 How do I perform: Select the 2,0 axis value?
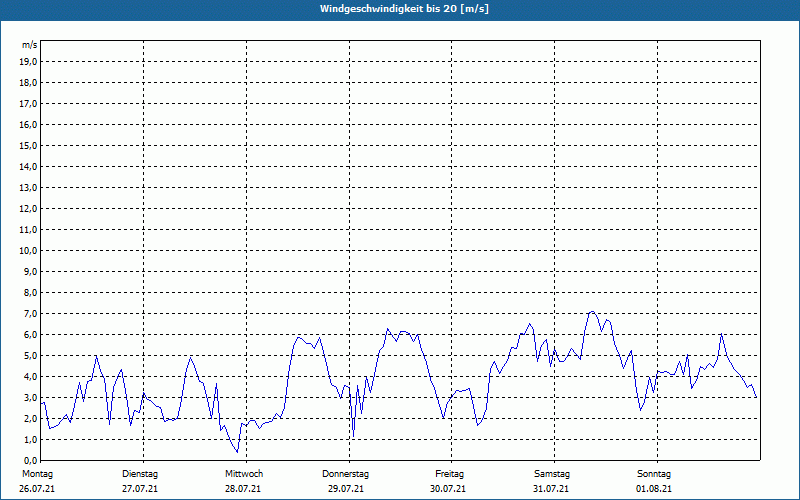[30, 419]
